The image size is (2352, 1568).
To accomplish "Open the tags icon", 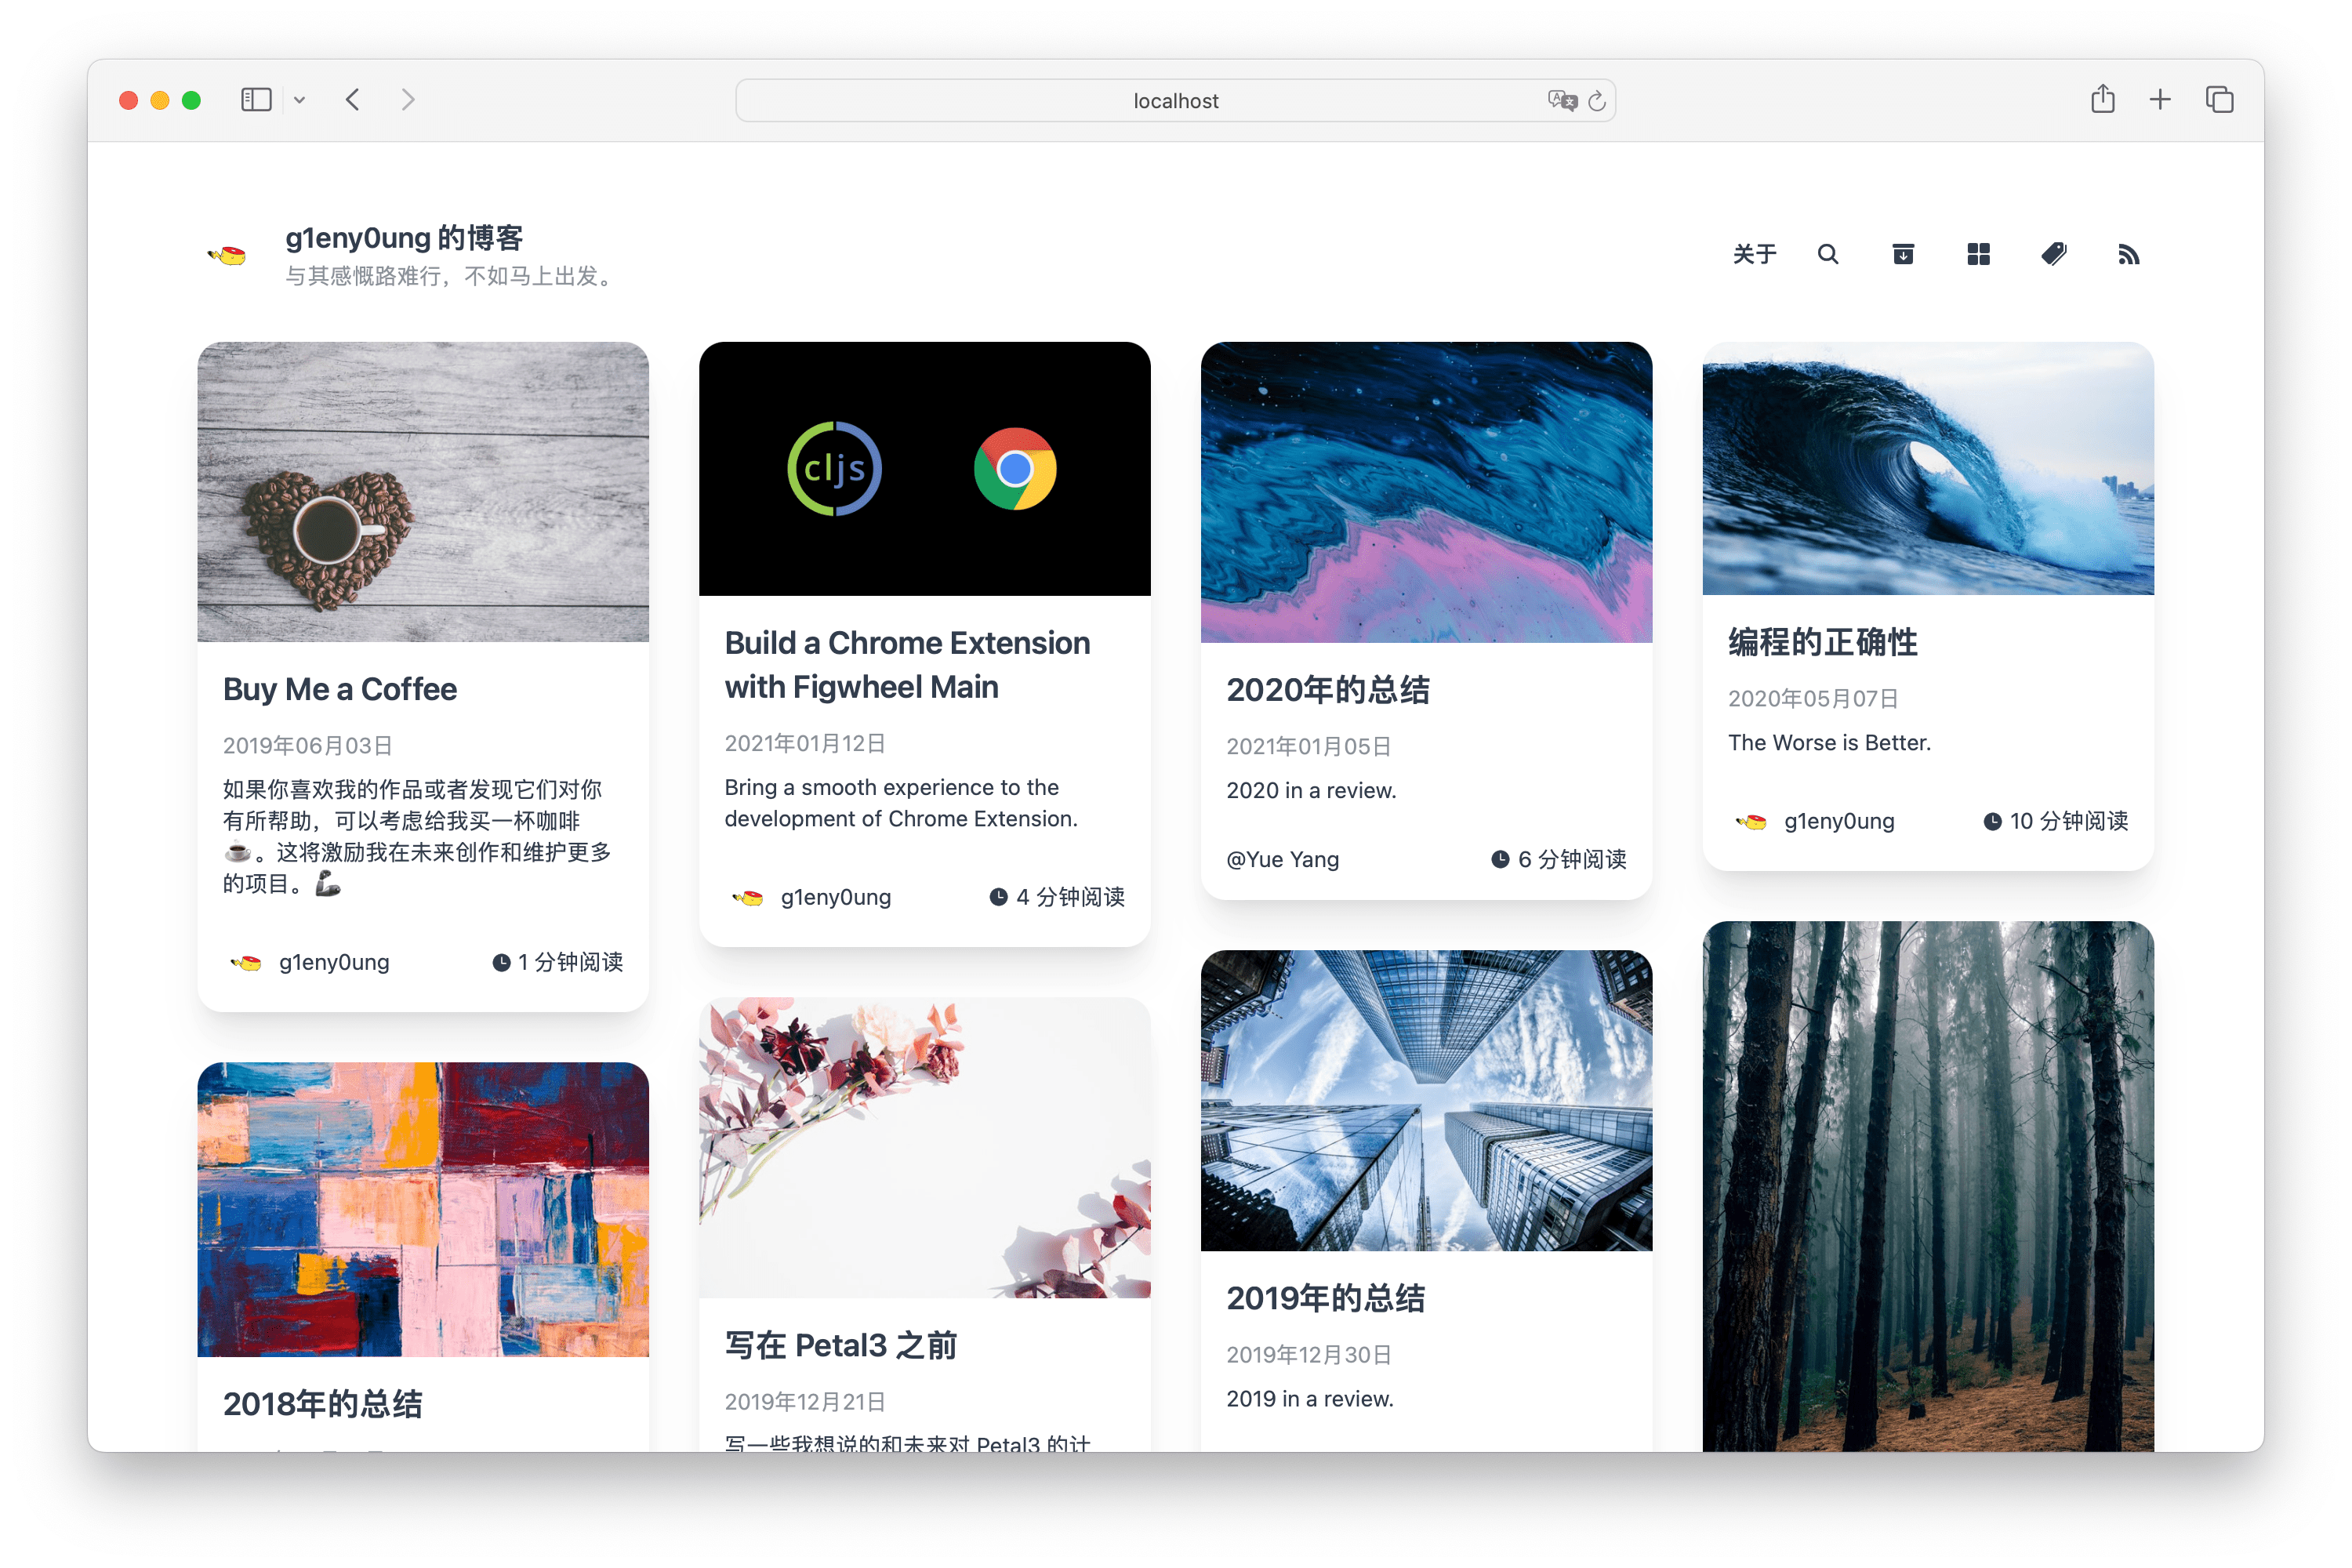I will coord(2054,254).
